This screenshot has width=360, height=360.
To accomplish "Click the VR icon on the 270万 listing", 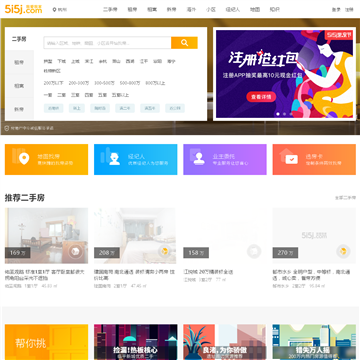I will (343, 251).
